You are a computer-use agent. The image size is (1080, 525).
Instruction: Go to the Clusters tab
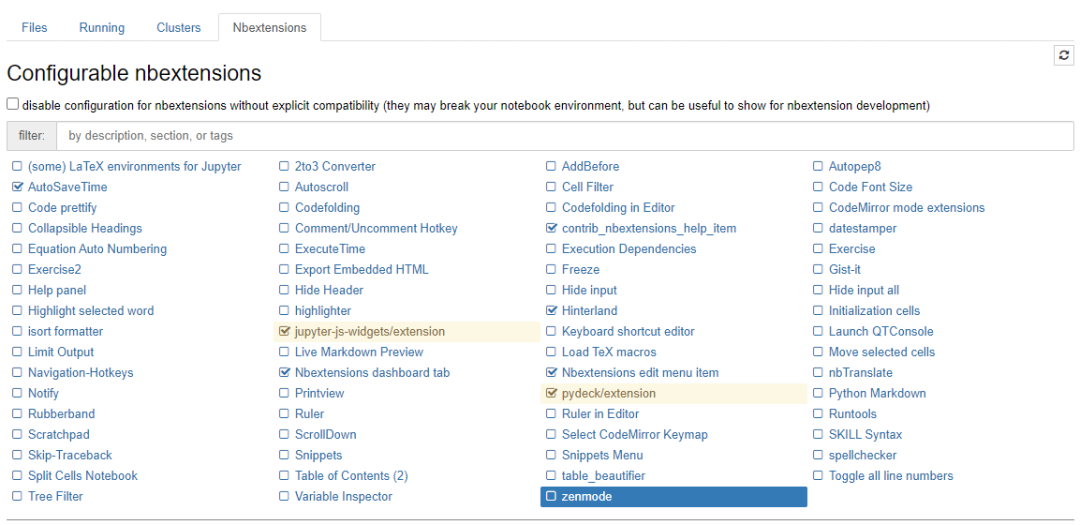[x=179, y=28]
